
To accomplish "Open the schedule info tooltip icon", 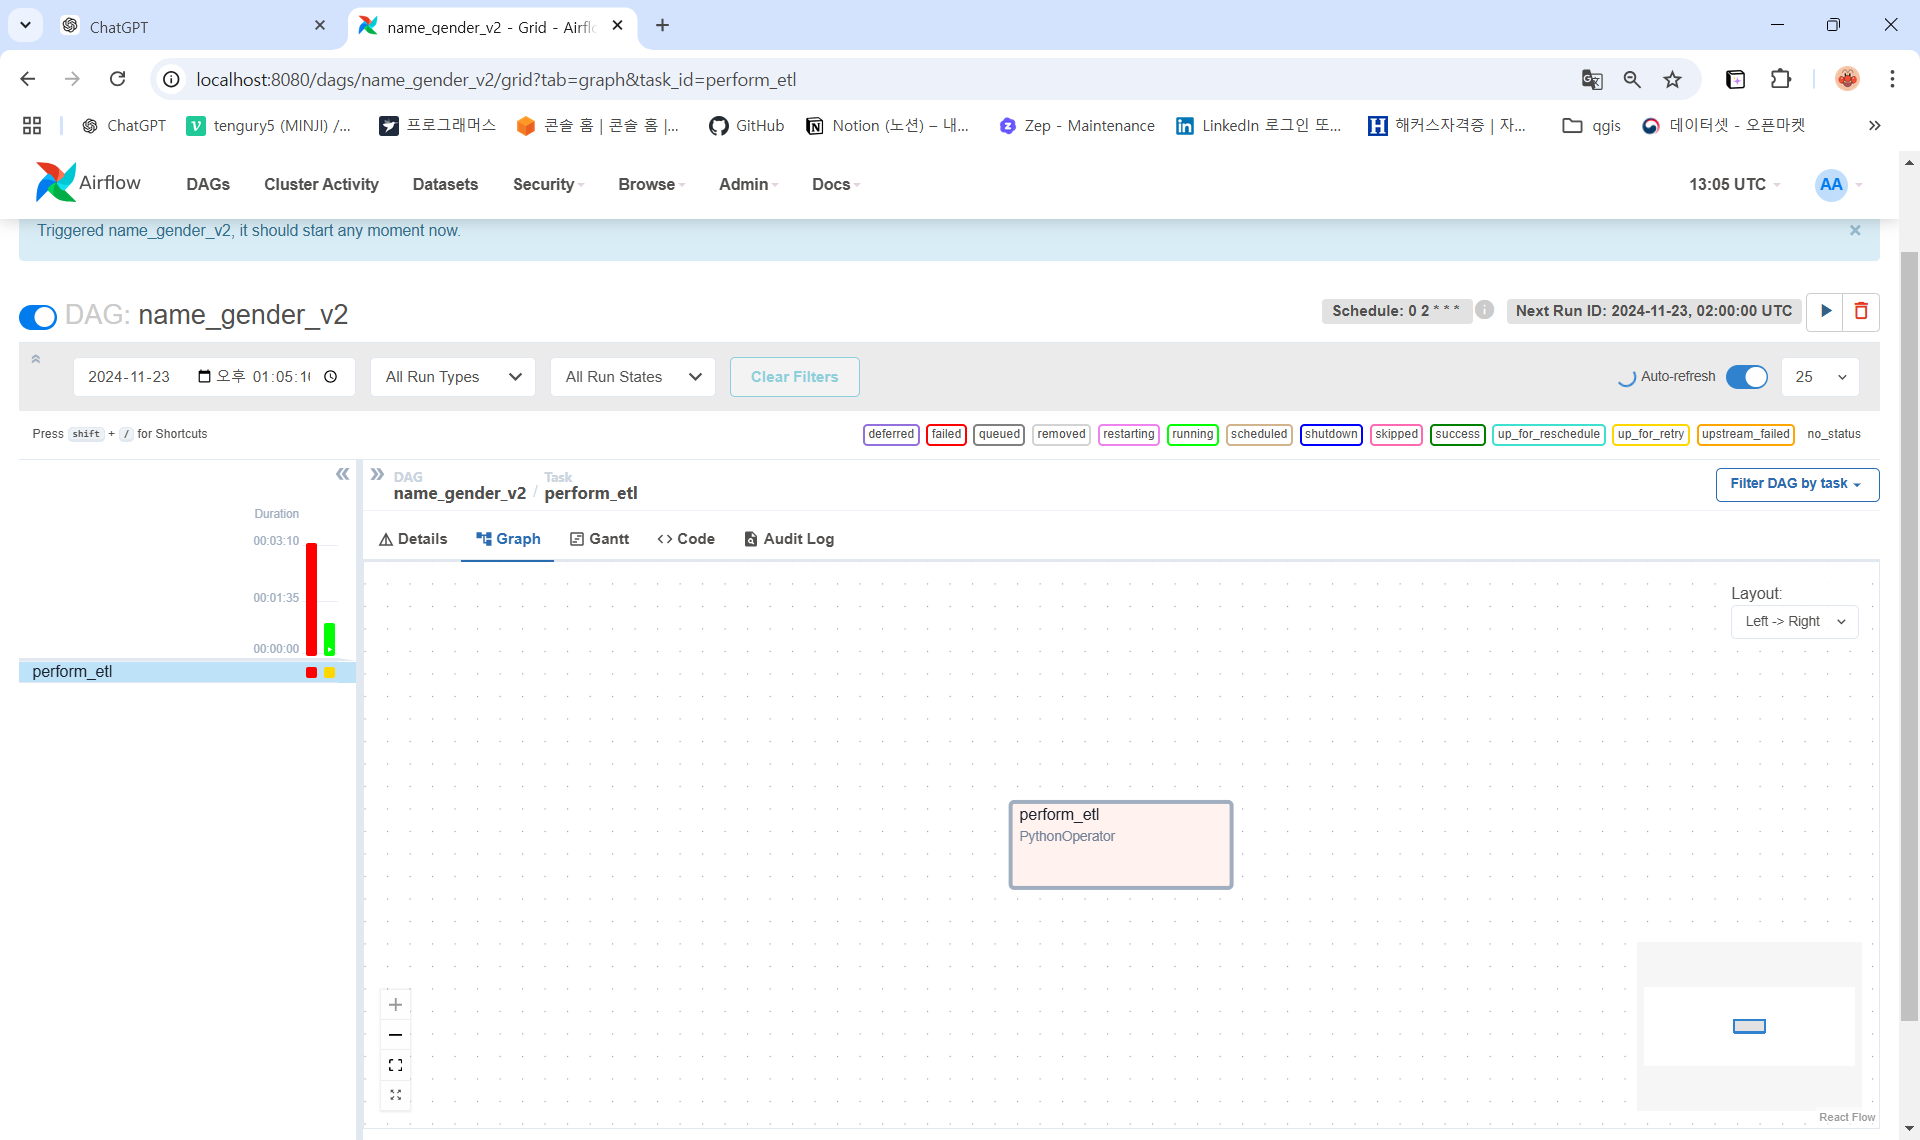I will coord(1484,310).
